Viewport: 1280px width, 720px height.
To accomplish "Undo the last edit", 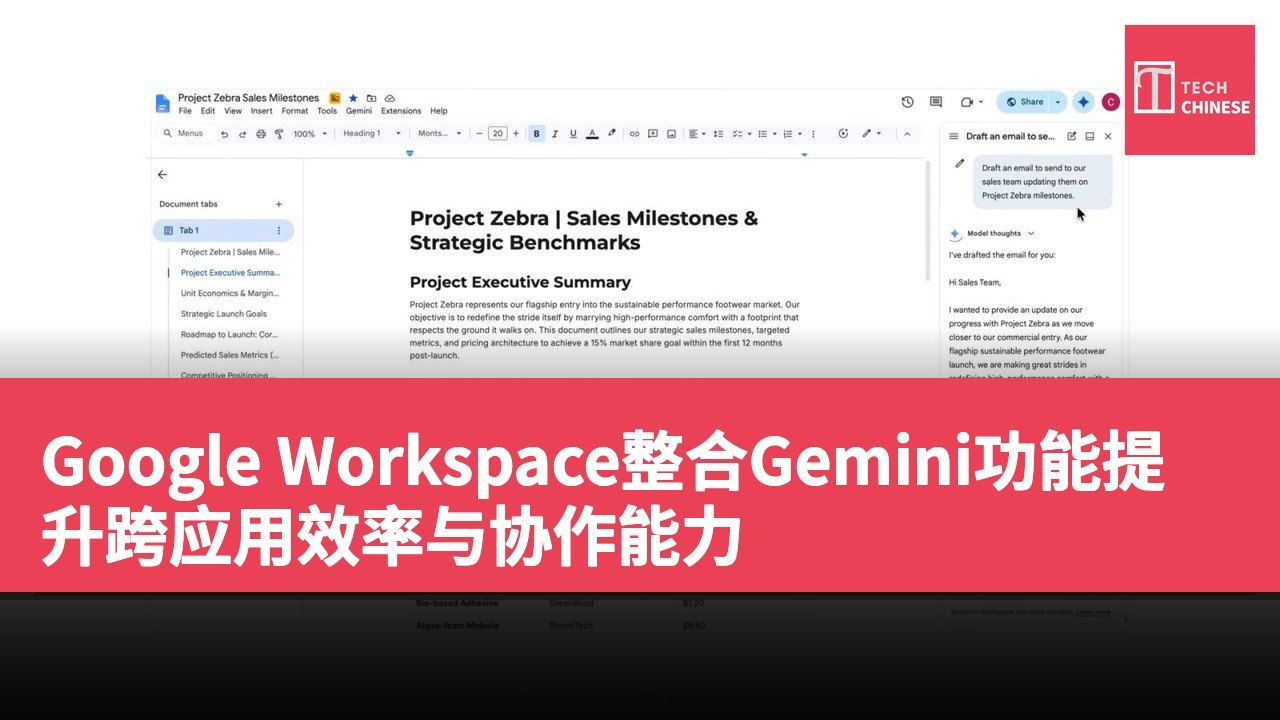I will 224,133.
